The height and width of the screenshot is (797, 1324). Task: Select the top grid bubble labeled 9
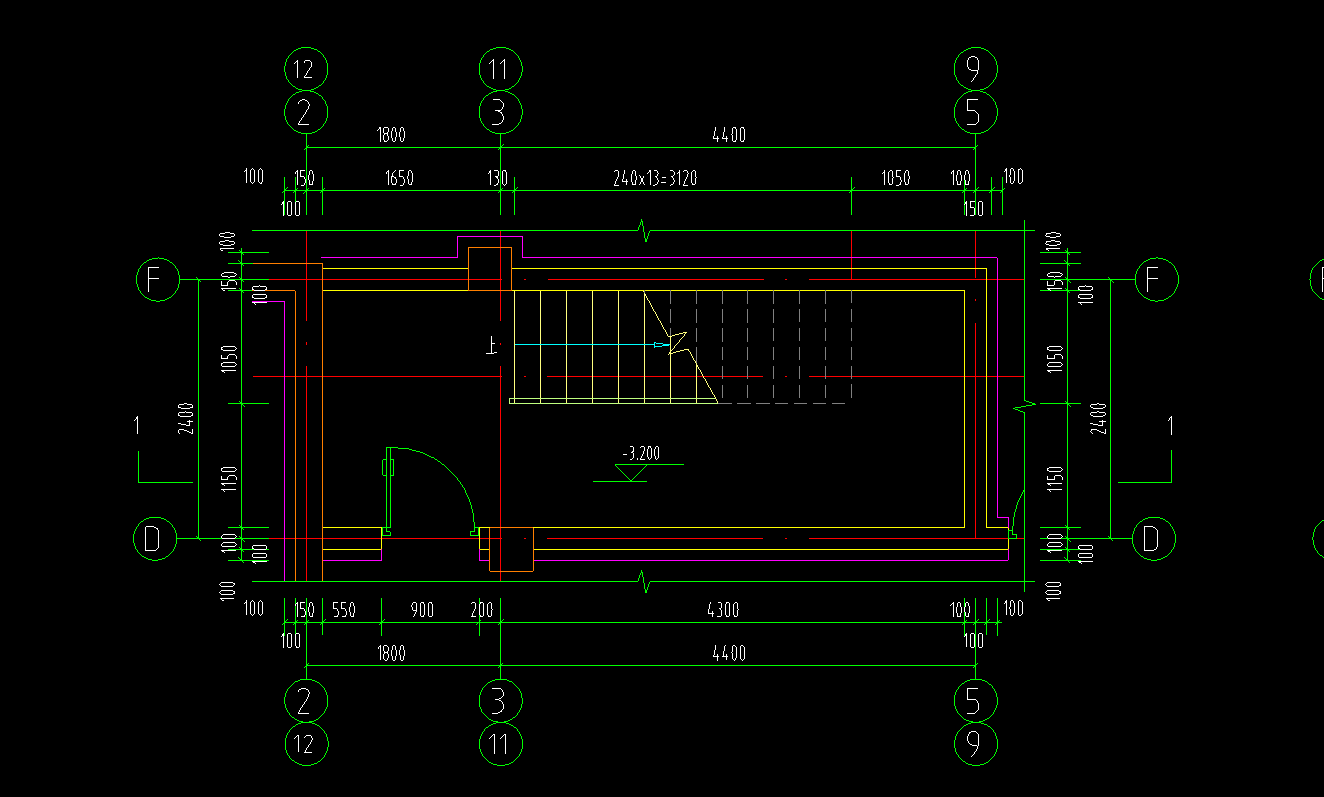pos(974,70)
